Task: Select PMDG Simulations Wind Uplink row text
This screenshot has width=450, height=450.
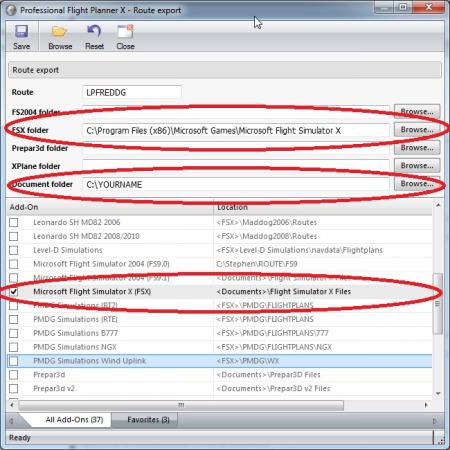Action: tap(90, 361)
